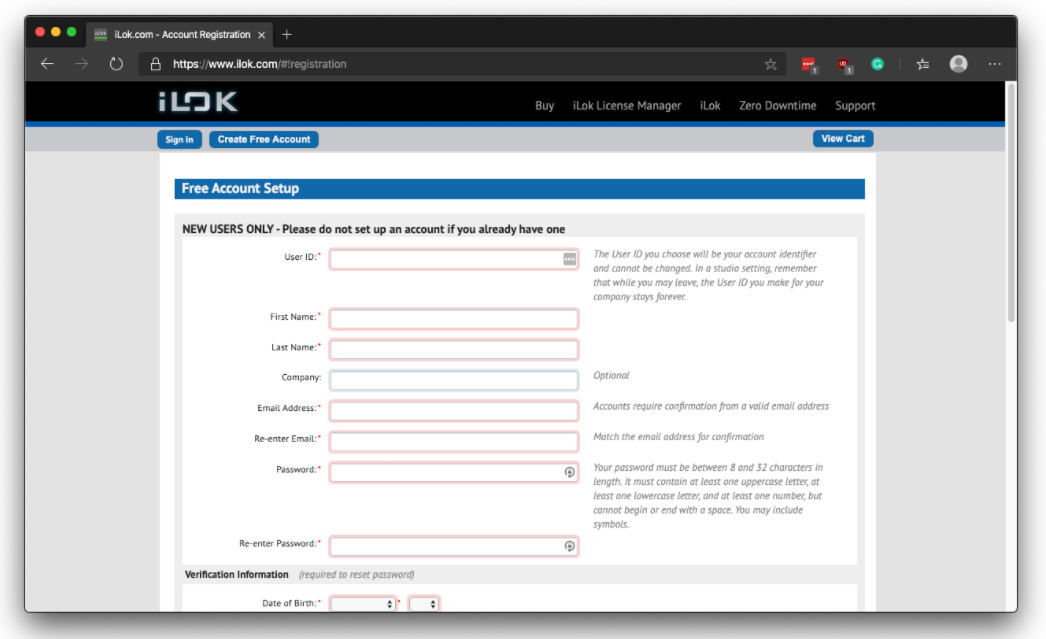Click the iLok logo
The height and width of the screenshot is (639, 1046).
point(198,103)
